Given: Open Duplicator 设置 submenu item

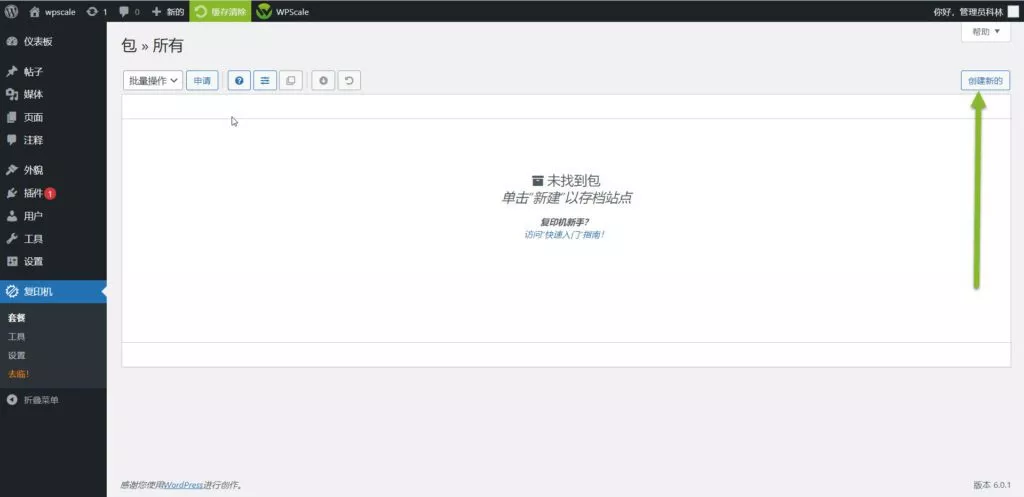Looking at the screenshot, I should click(16, 356).
